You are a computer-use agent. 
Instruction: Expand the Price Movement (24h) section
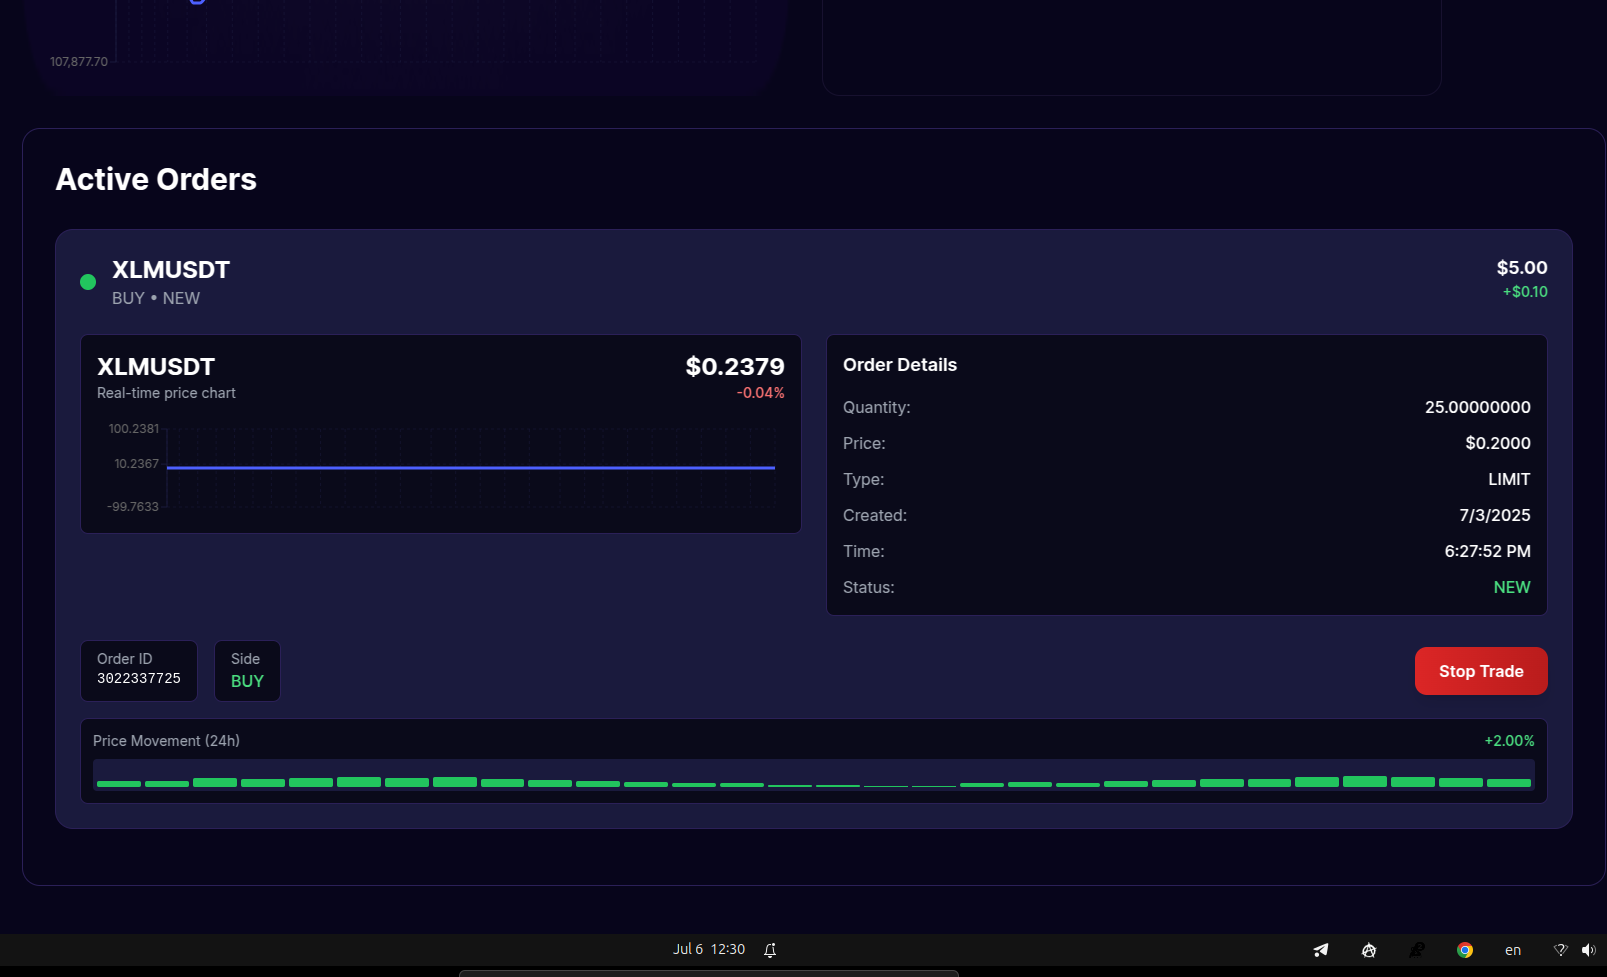166,740
